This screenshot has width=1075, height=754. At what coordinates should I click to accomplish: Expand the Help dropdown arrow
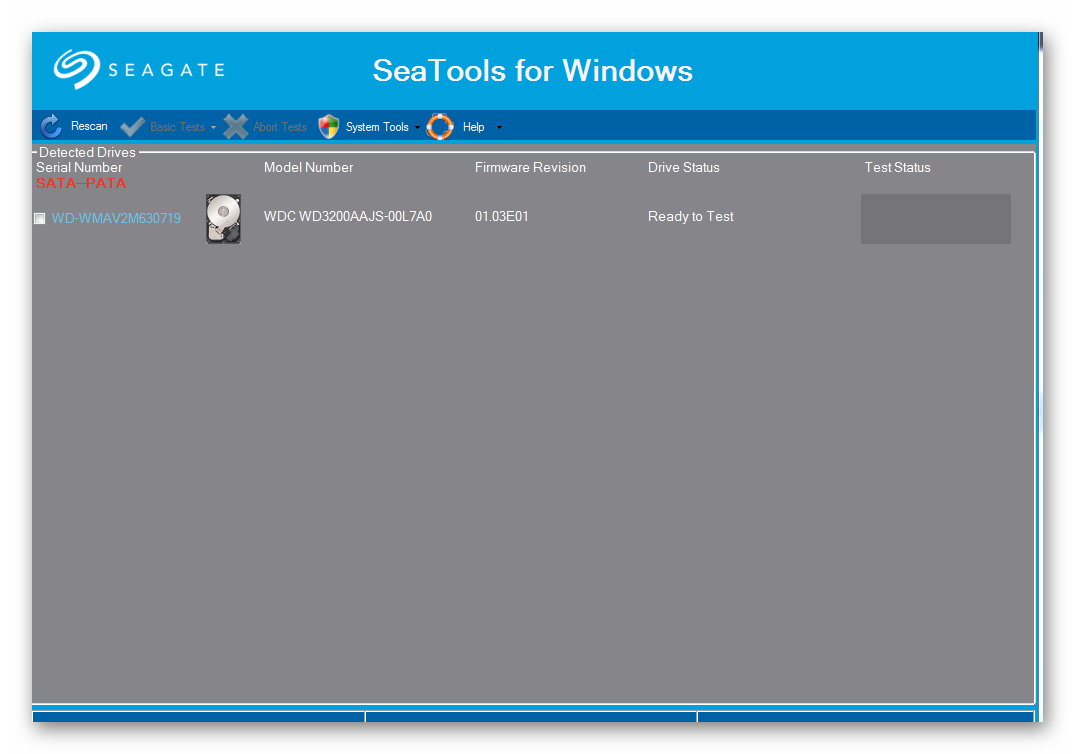(x=499, y=127)
